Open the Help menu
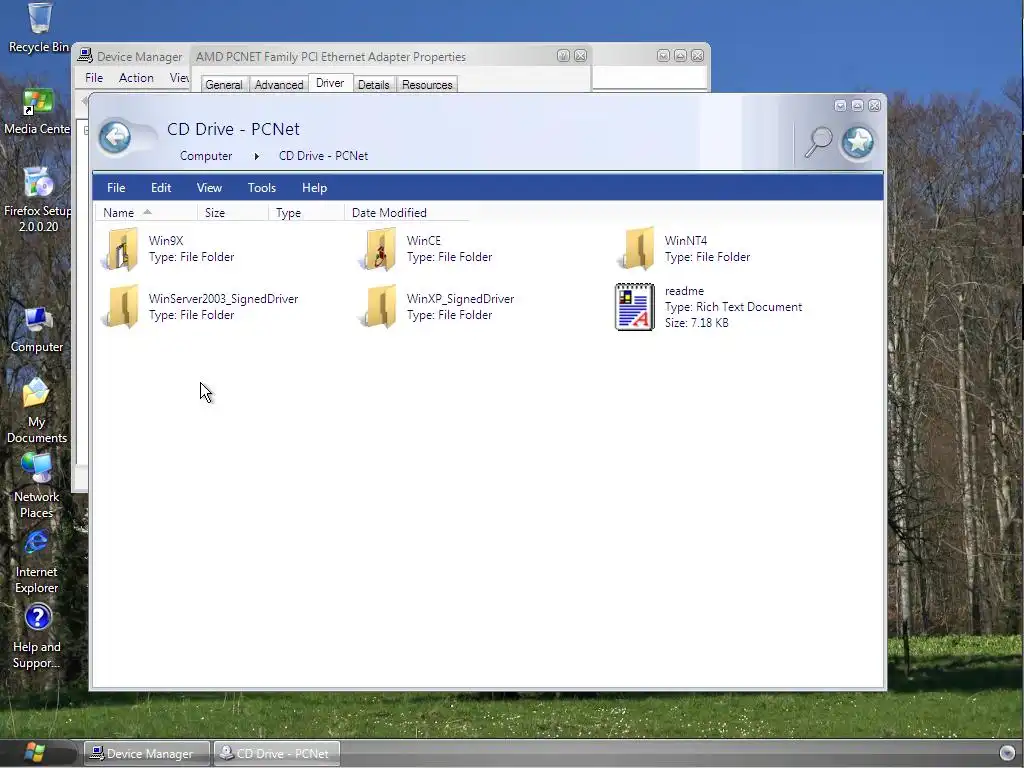Viewport: 1024px width, 768px height. pos(314,188)
